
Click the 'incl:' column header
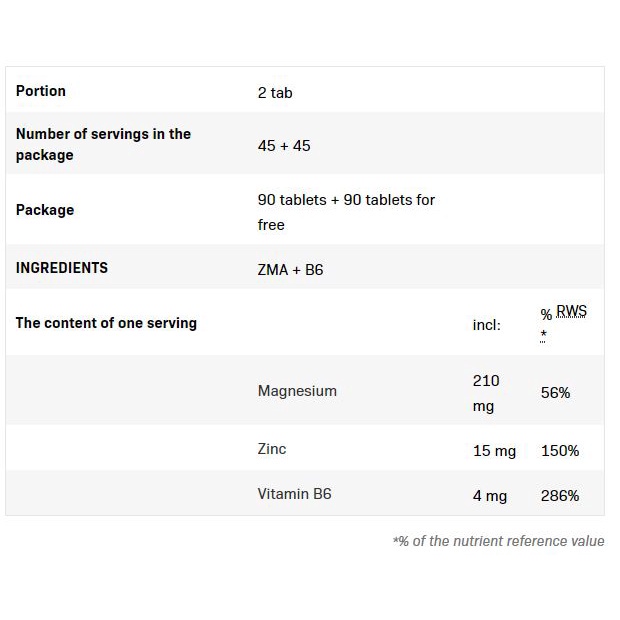[487, 325]
